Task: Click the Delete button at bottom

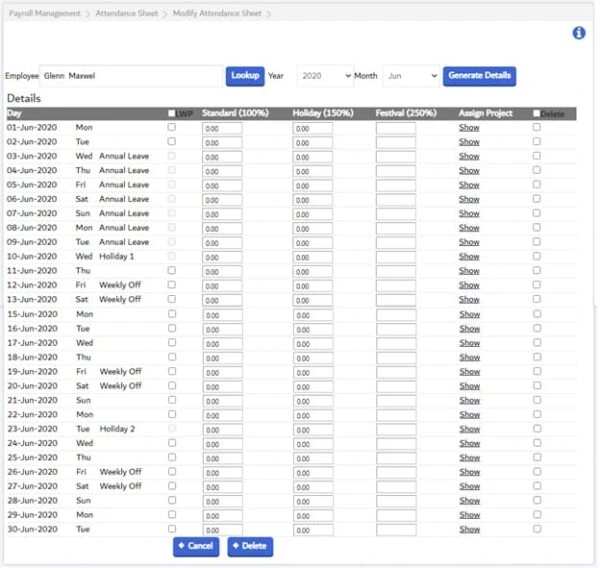Action: click(250, 546)
